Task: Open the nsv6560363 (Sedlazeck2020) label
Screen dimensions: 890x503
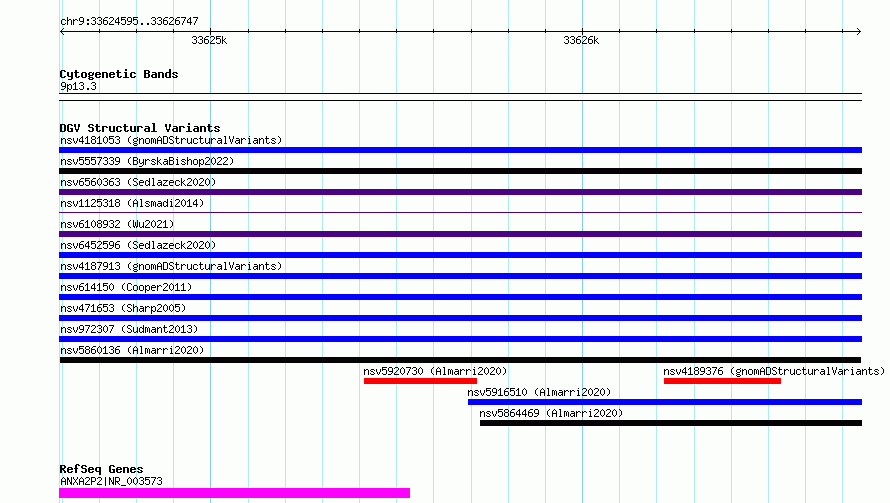Action: [x=138, y=182]
